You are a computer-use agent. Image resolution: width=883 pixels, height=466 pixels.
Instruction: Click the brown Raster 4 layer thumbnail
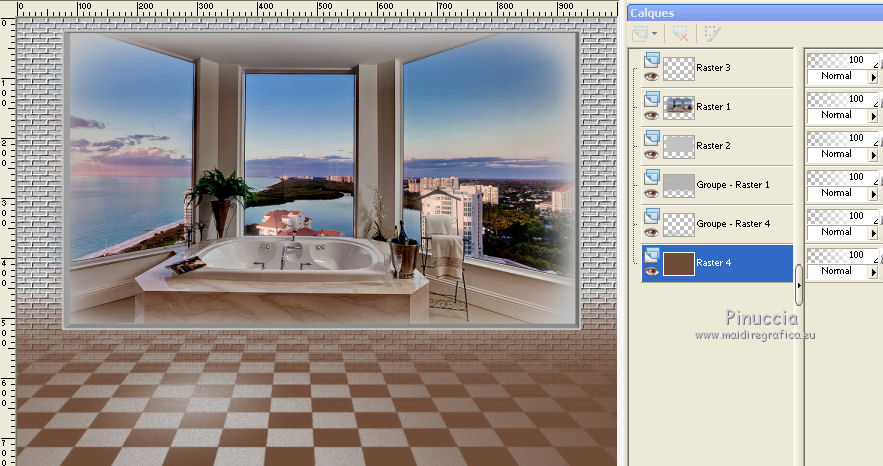coord(679,263)
